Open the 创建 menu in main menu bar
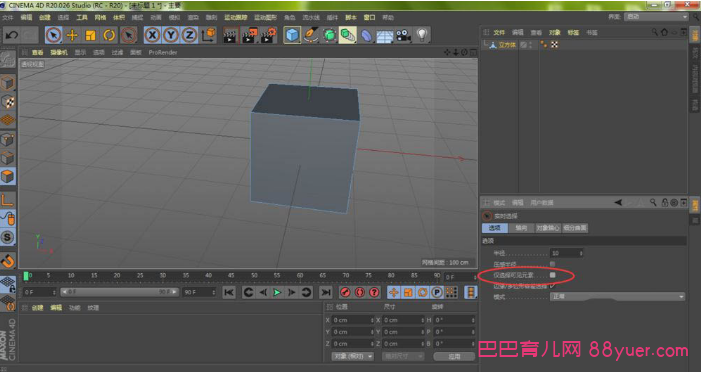The width and height of the screenshot is (702, 372). pos(45,17)
